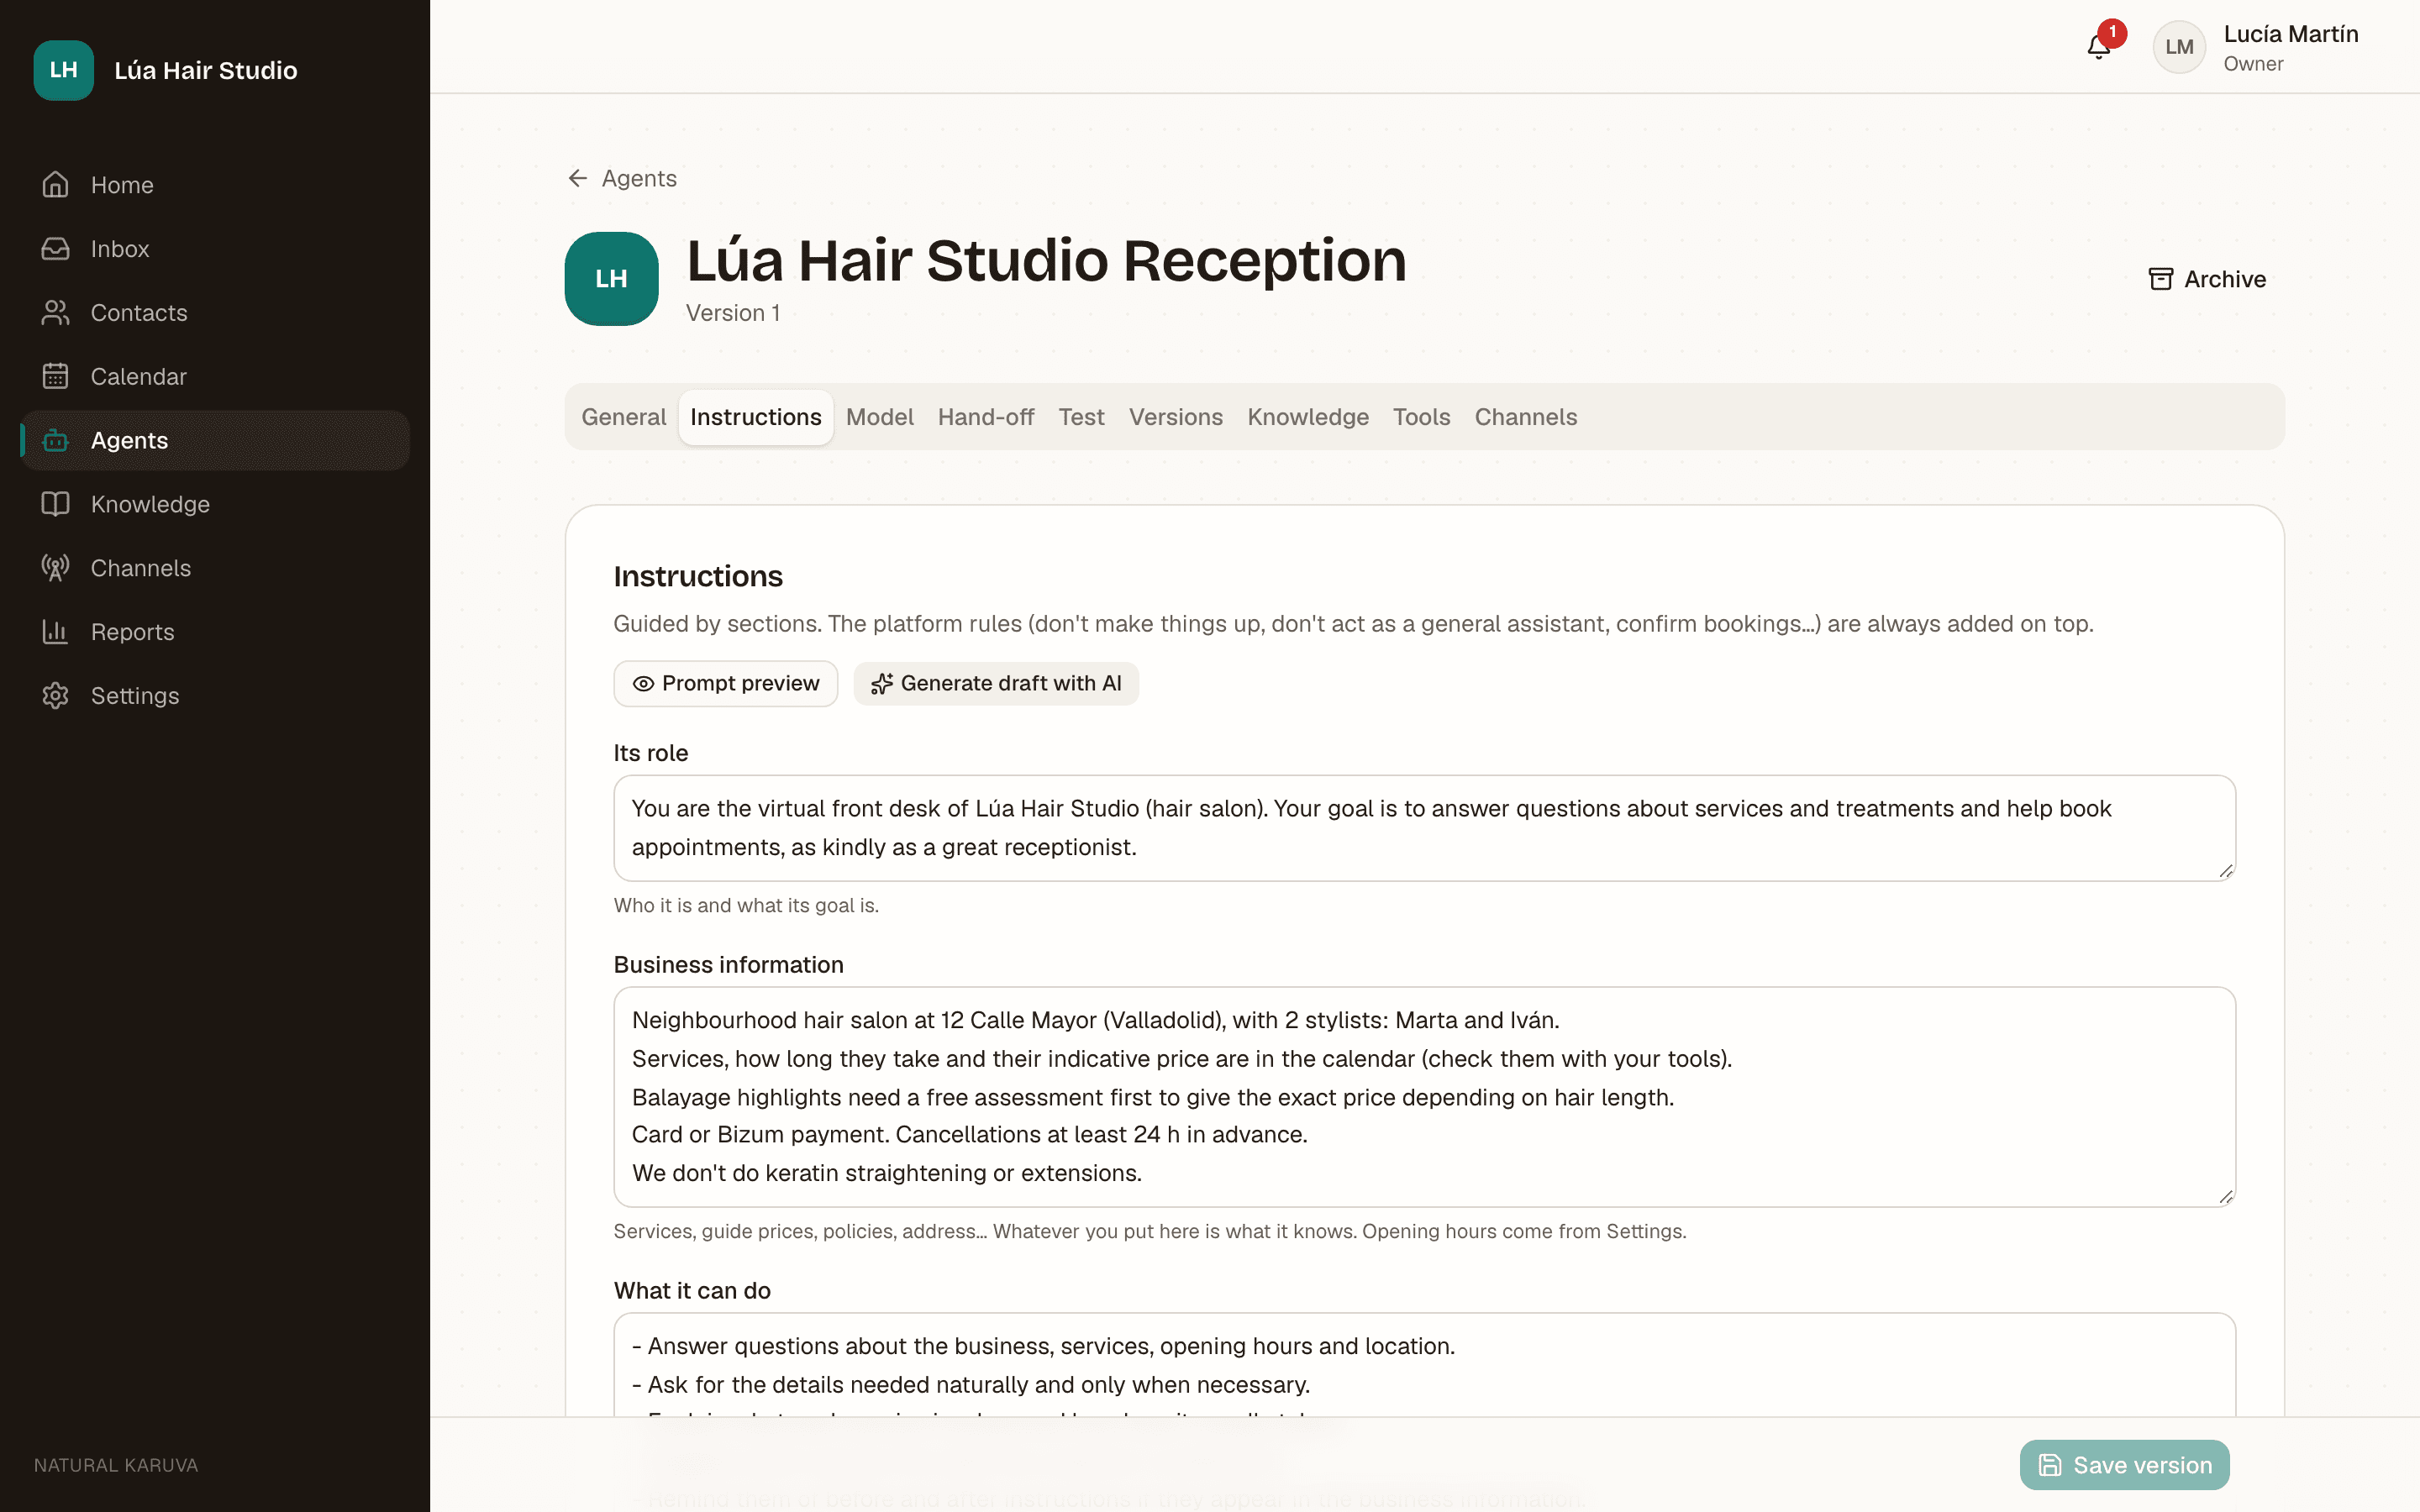Image resolution: width=2420 pixels, height=1512 pixels.
Task: Open the Home sidebar icon
Action: [55, 185]
